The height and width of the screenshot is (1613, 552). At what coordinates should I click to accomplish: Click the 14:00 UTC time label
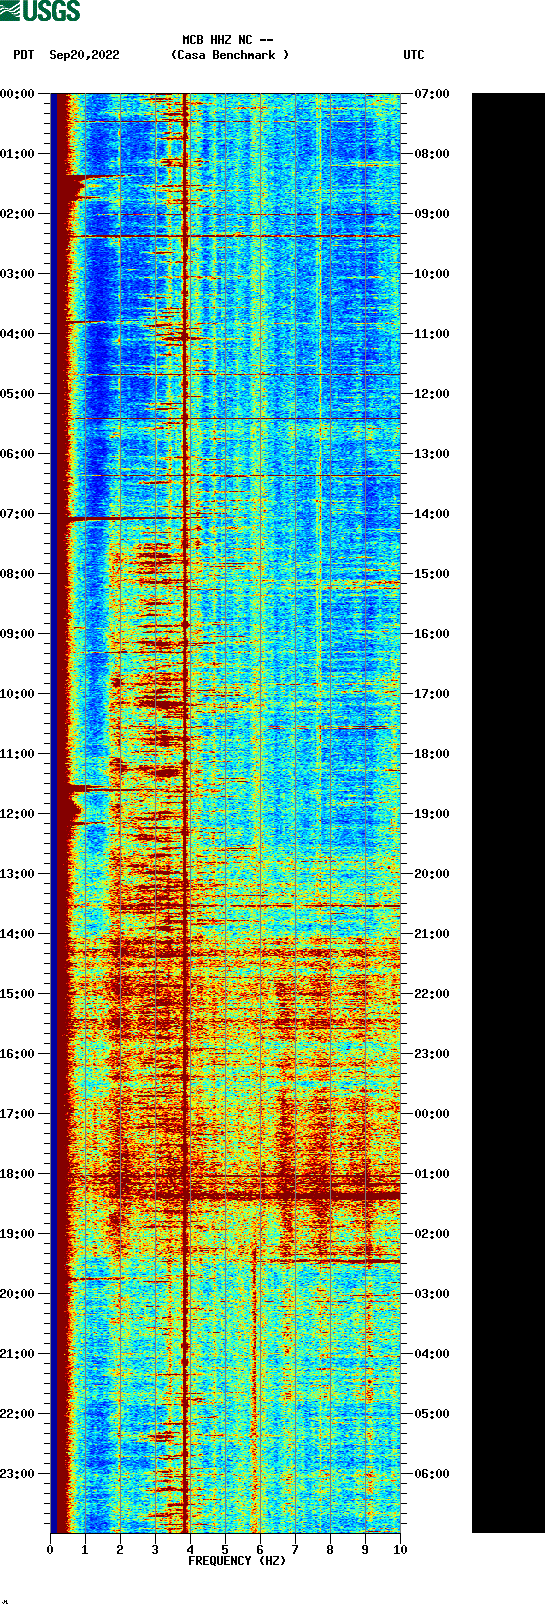(x=432, y=514)
